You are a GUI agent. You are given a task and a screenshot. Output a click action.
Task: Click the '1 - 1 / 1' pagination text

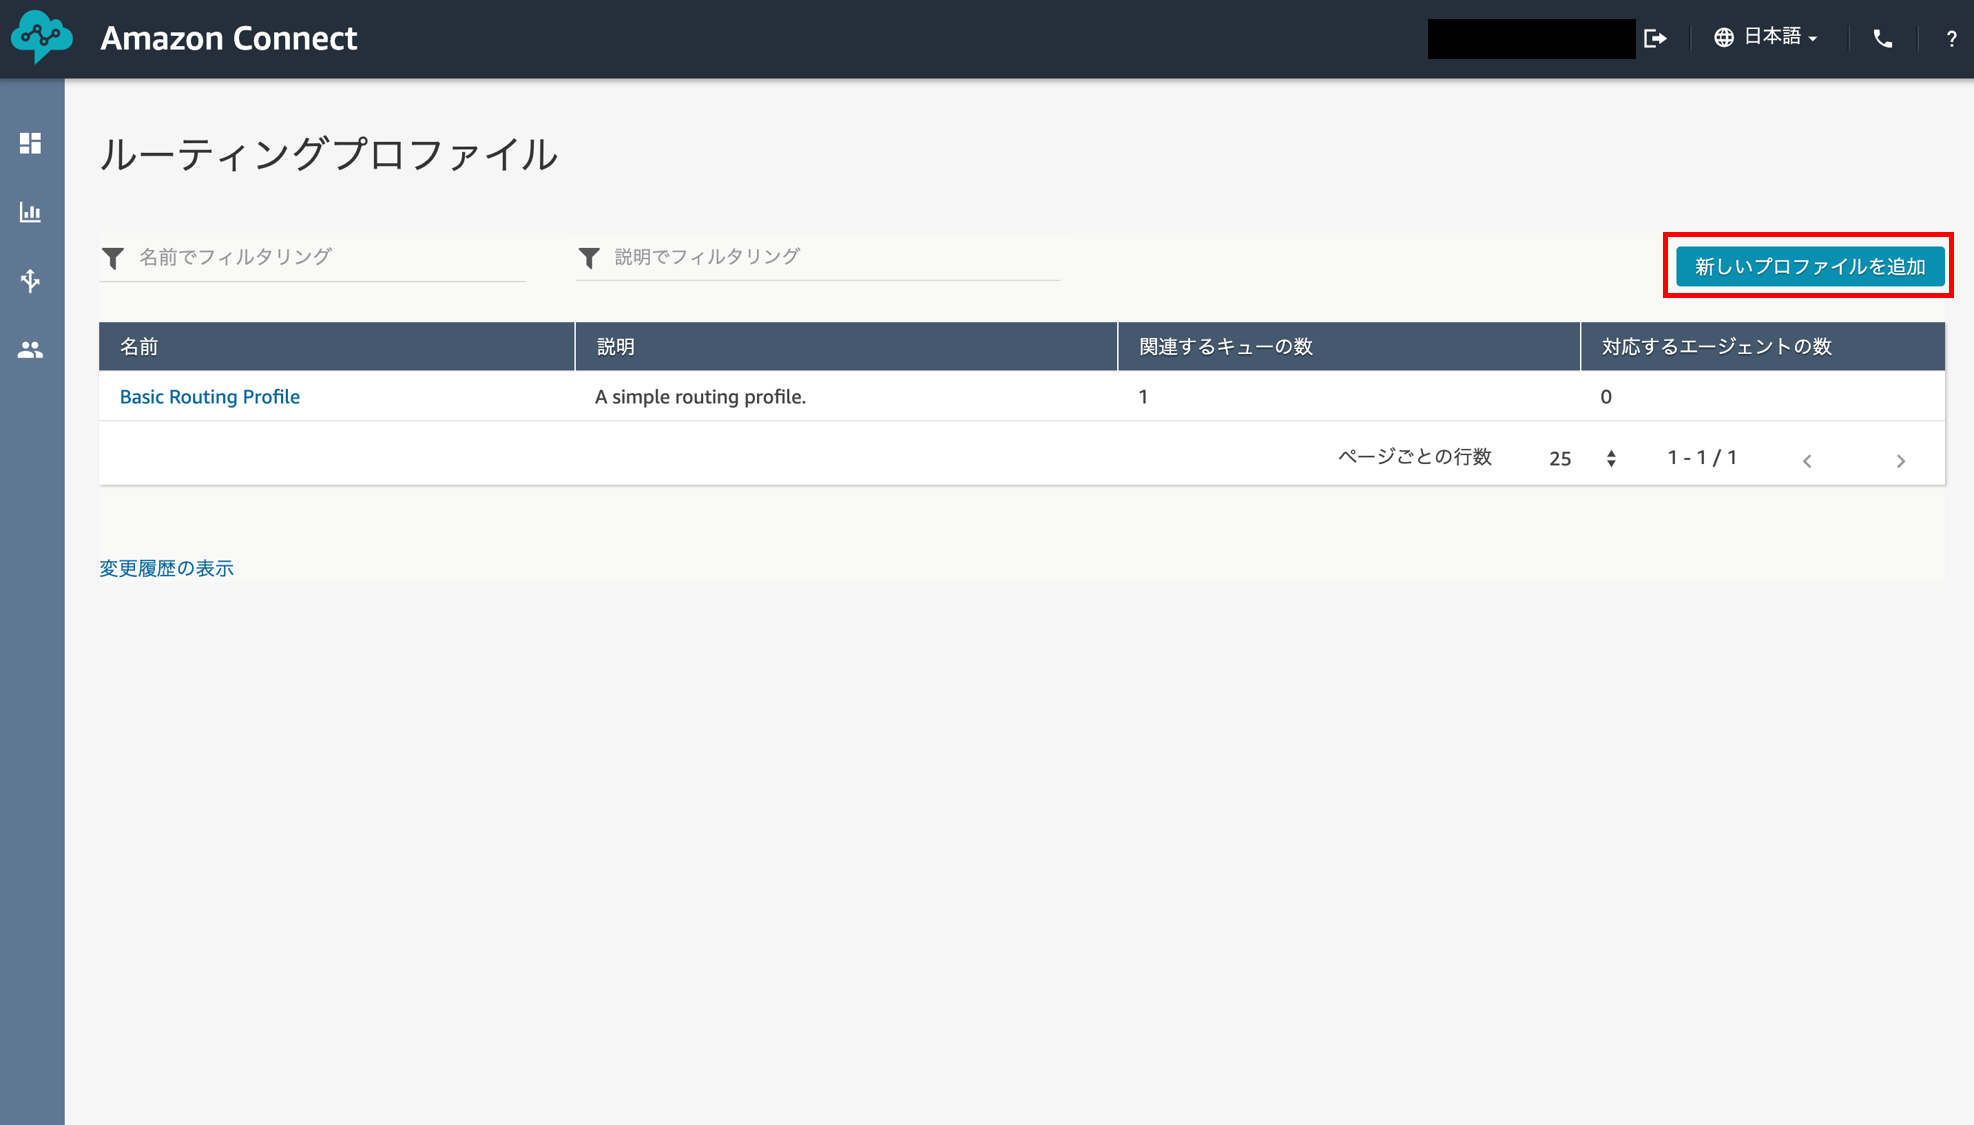(x=1702, y=457)
